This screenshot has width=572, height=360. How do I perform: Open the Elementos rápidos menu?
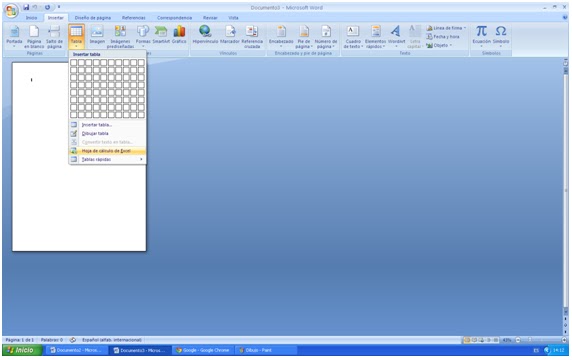(x=375, y=36)
